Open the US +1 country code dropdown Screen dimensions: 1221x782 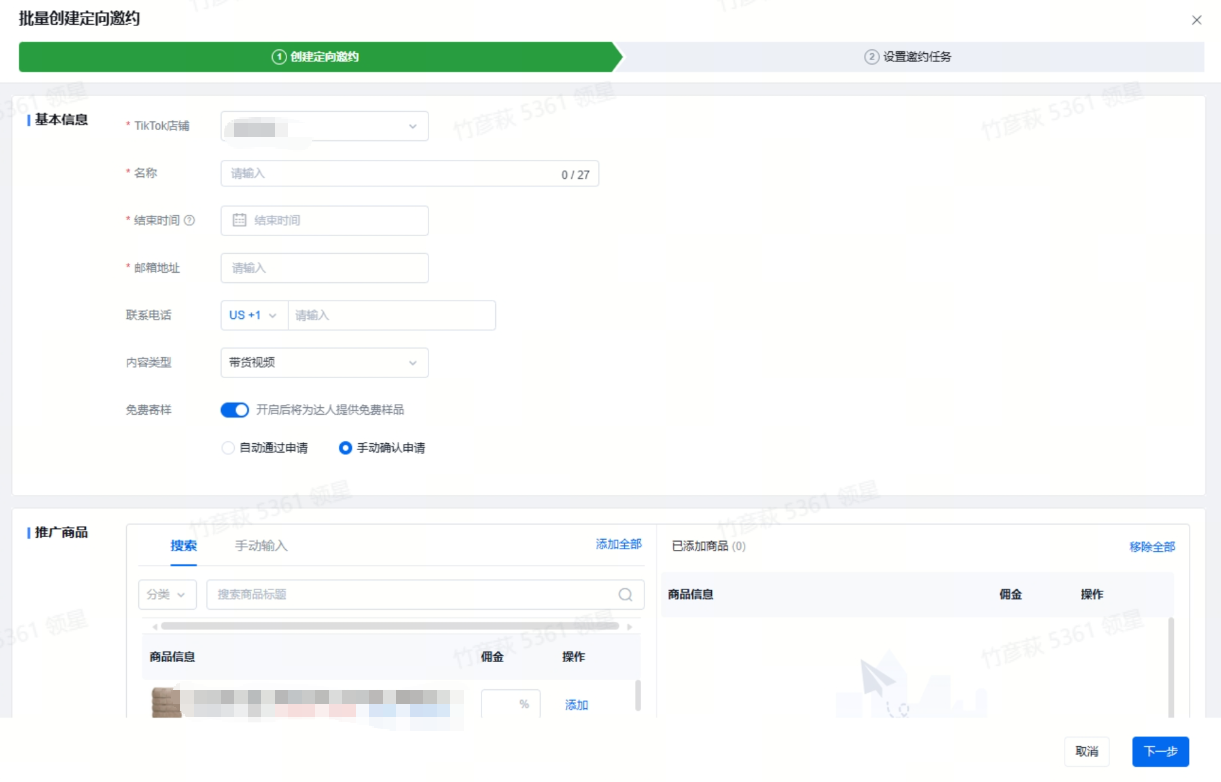click(x=253, y=315)
